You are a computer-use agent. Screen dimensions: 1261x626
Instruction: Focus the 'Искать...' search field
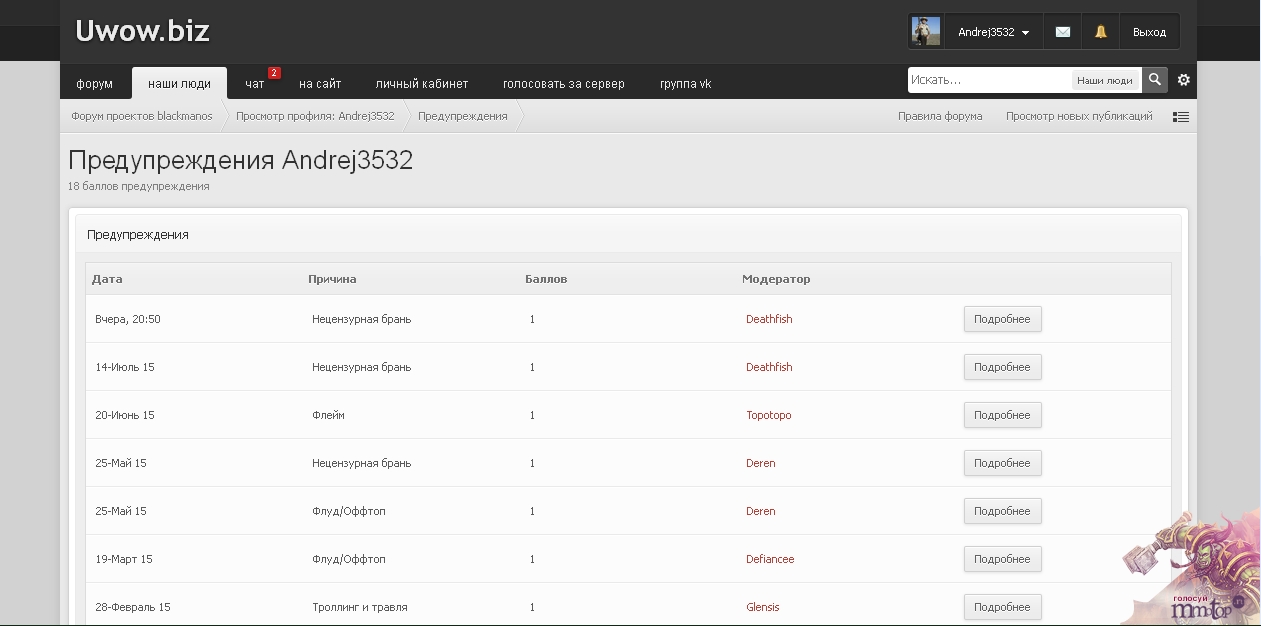(x=988, y=80)
